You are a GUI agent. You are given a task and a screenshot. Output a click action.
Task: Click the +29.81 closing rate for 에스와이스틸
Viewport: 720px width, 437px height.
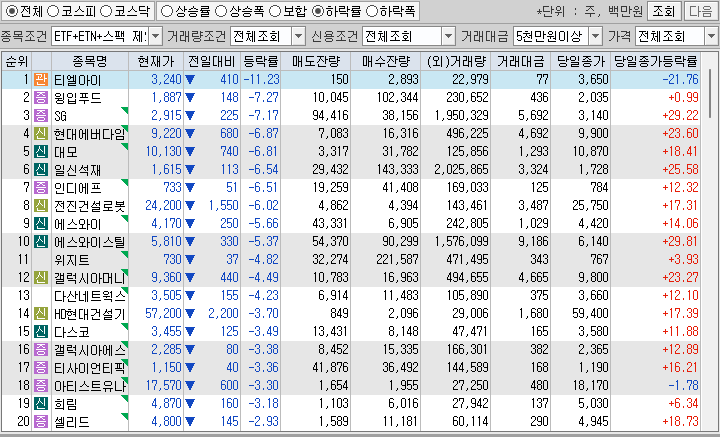[x=681, y=242]
